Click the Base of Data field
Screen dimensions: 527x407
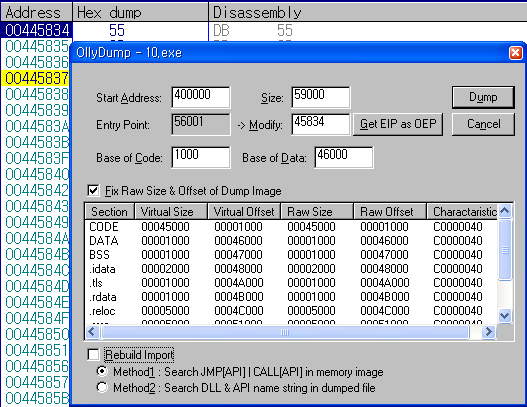(x=343, y=157)
